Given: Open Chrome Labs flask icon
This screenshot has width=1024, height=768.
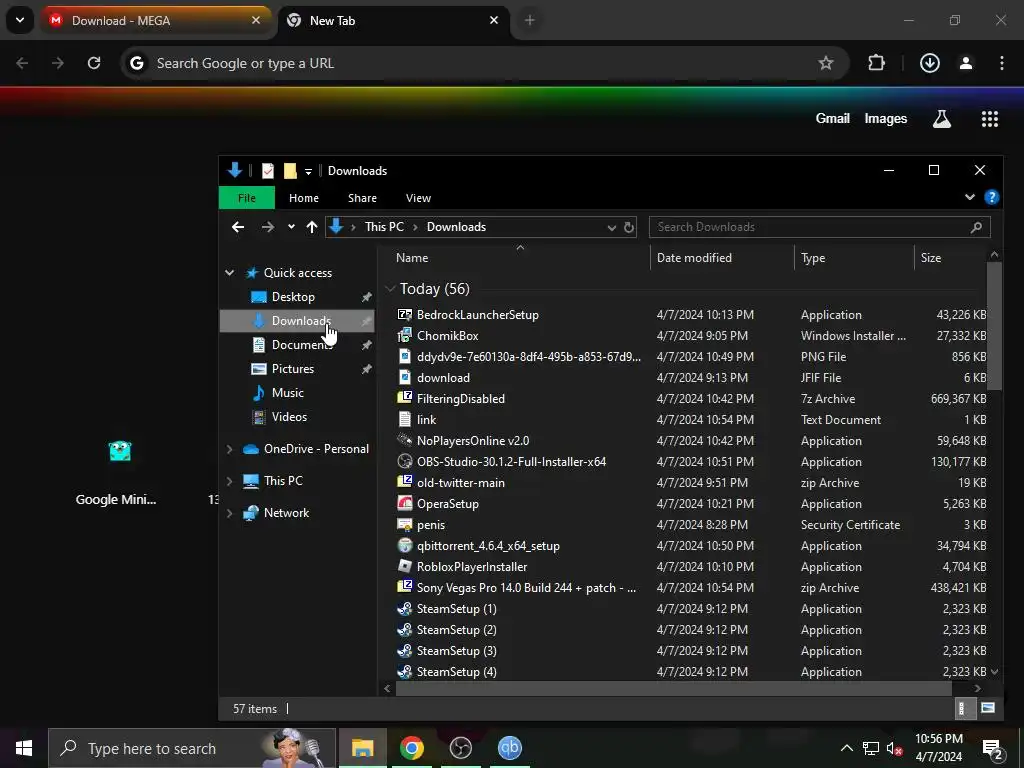Looking at the screenshot, I should pyautogui.click(x=942, y=119).
